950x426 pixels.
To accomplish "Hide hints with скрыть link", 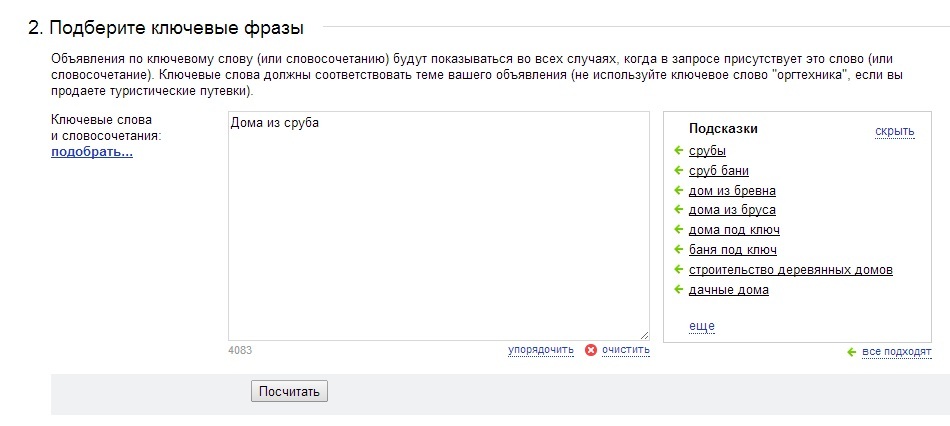I will (x=894, y=131).
